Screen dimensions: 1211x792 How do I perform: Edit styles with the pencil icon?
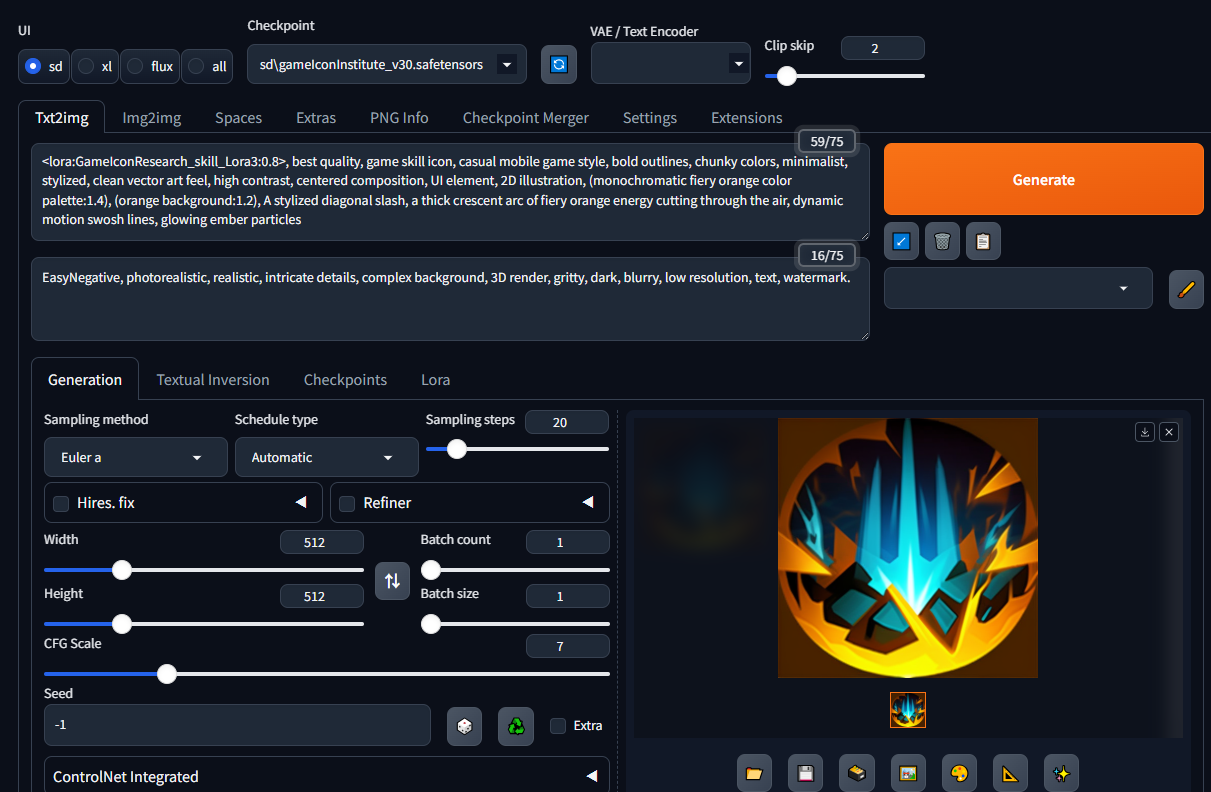(1186, 289)
